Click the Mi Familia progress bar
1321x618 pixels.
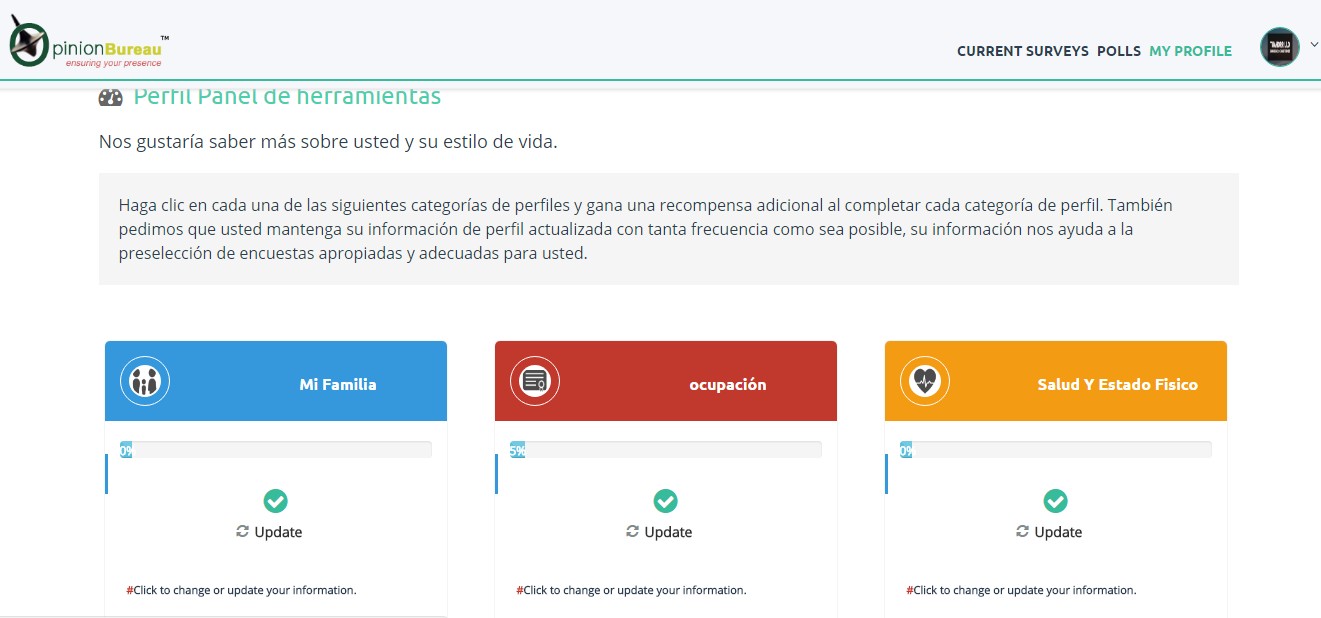[276, 450]
